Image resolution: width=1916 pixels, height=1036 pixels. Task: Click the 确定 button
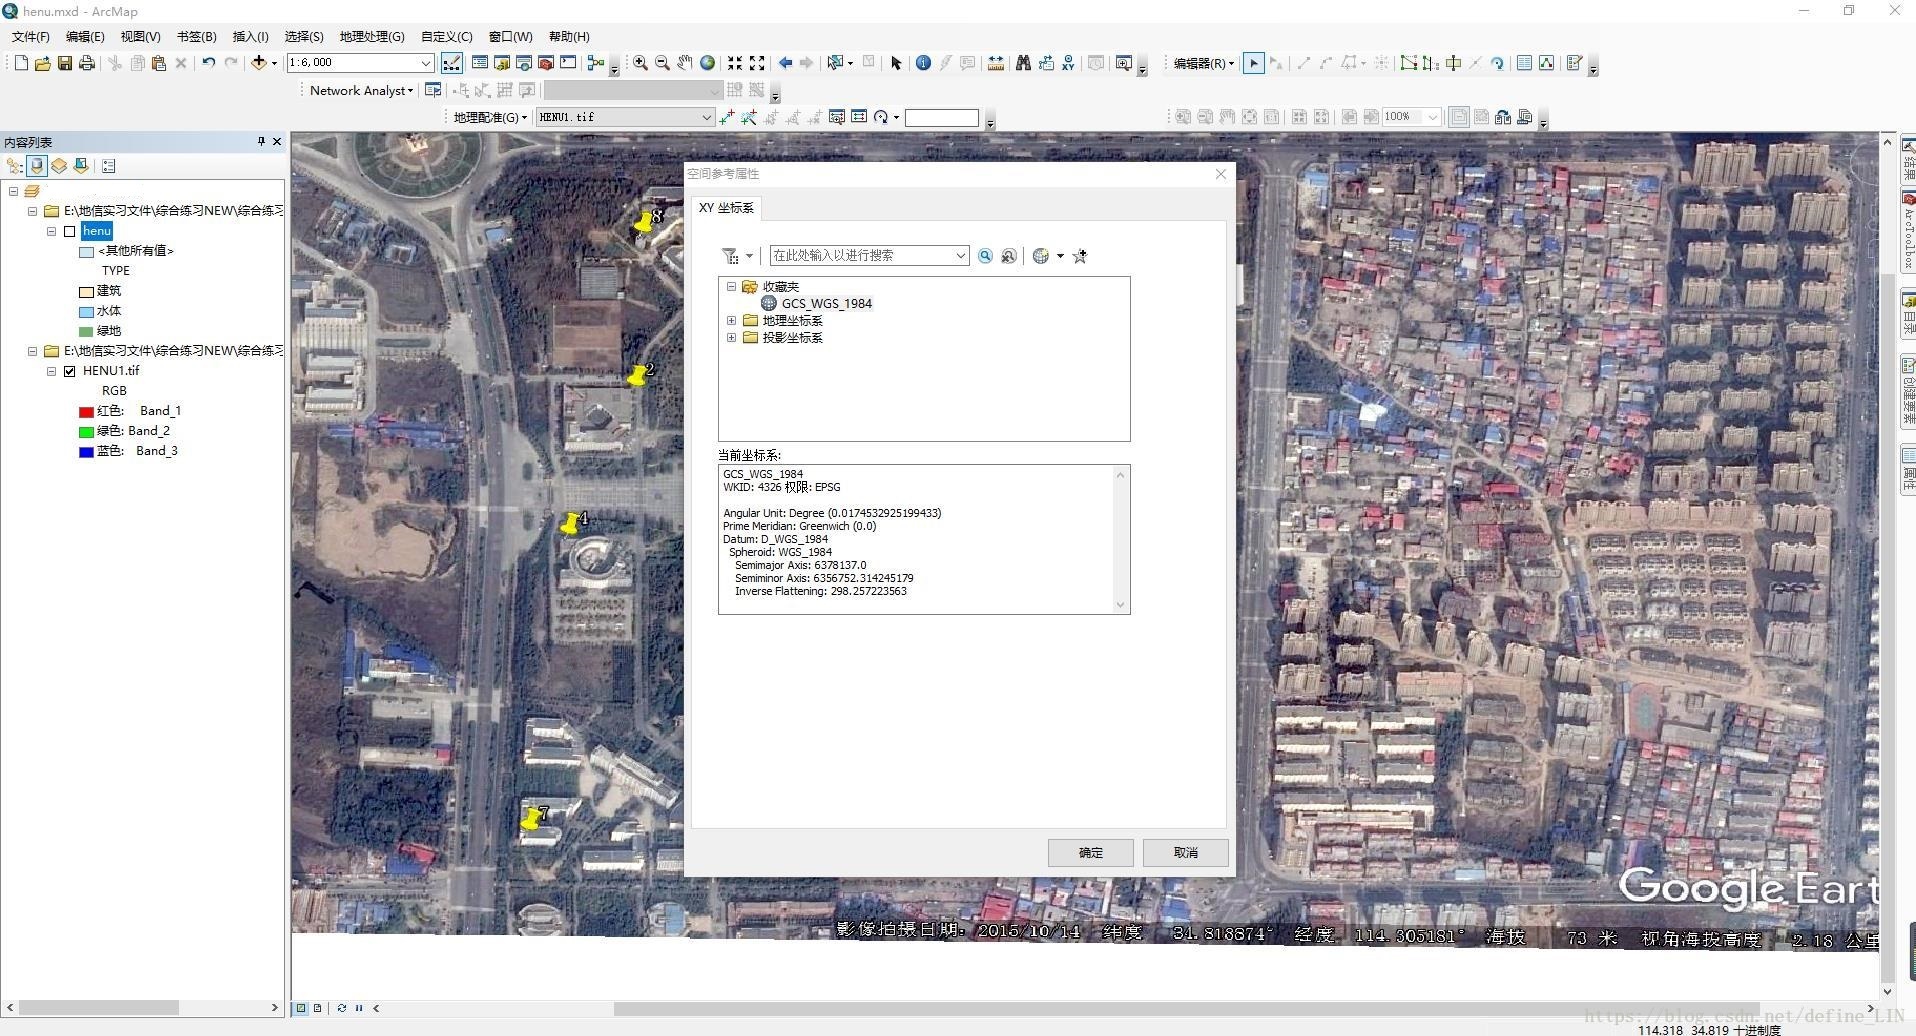point(1090,853)
